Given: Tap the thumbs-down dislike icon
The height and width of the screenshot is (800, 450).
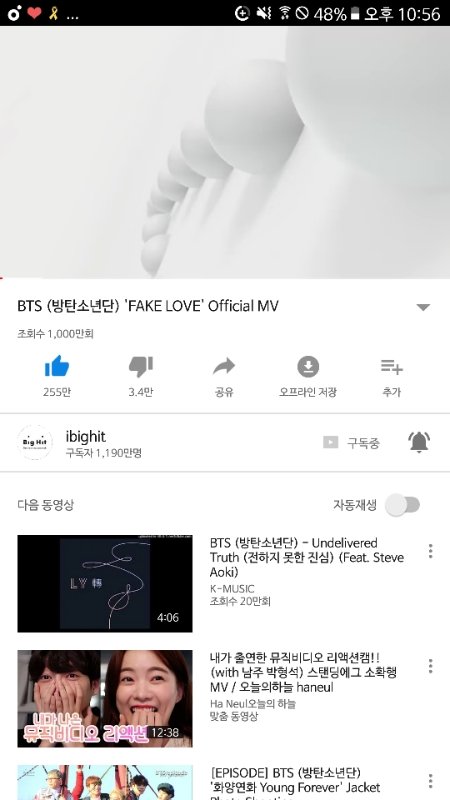Looking at the screenshot, I should [x=141, y=366].
